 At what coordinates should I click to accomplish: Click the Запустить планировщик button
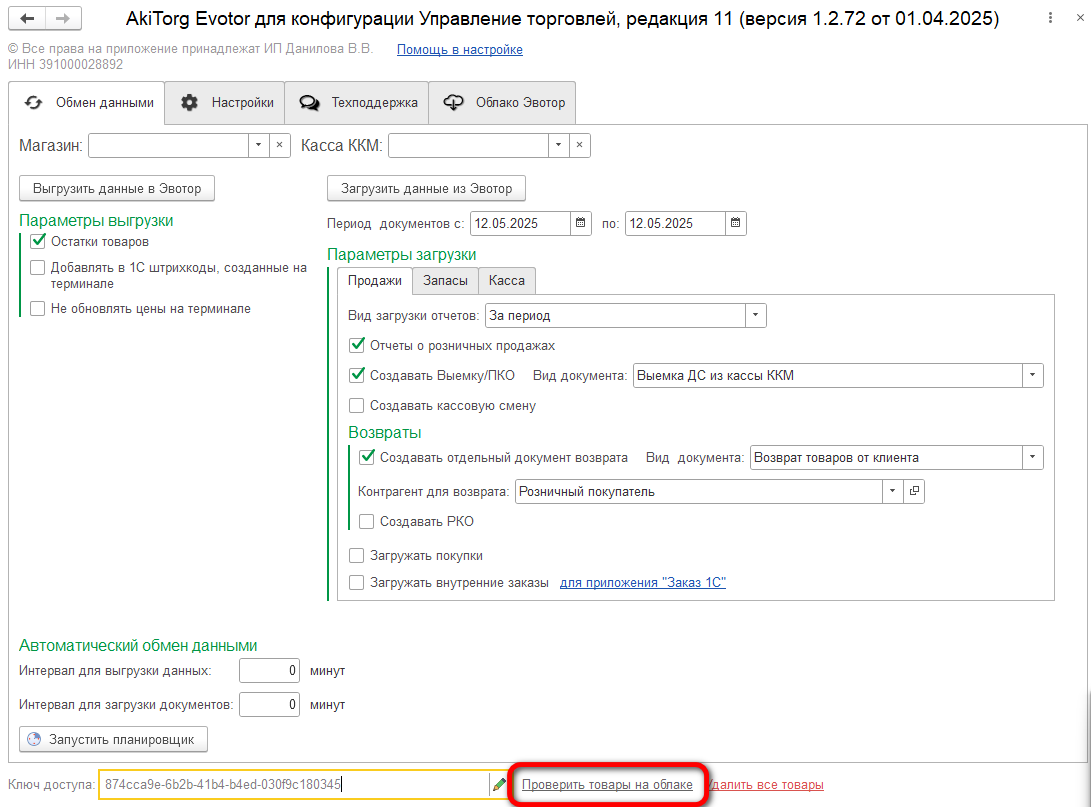tap(113, 739)
